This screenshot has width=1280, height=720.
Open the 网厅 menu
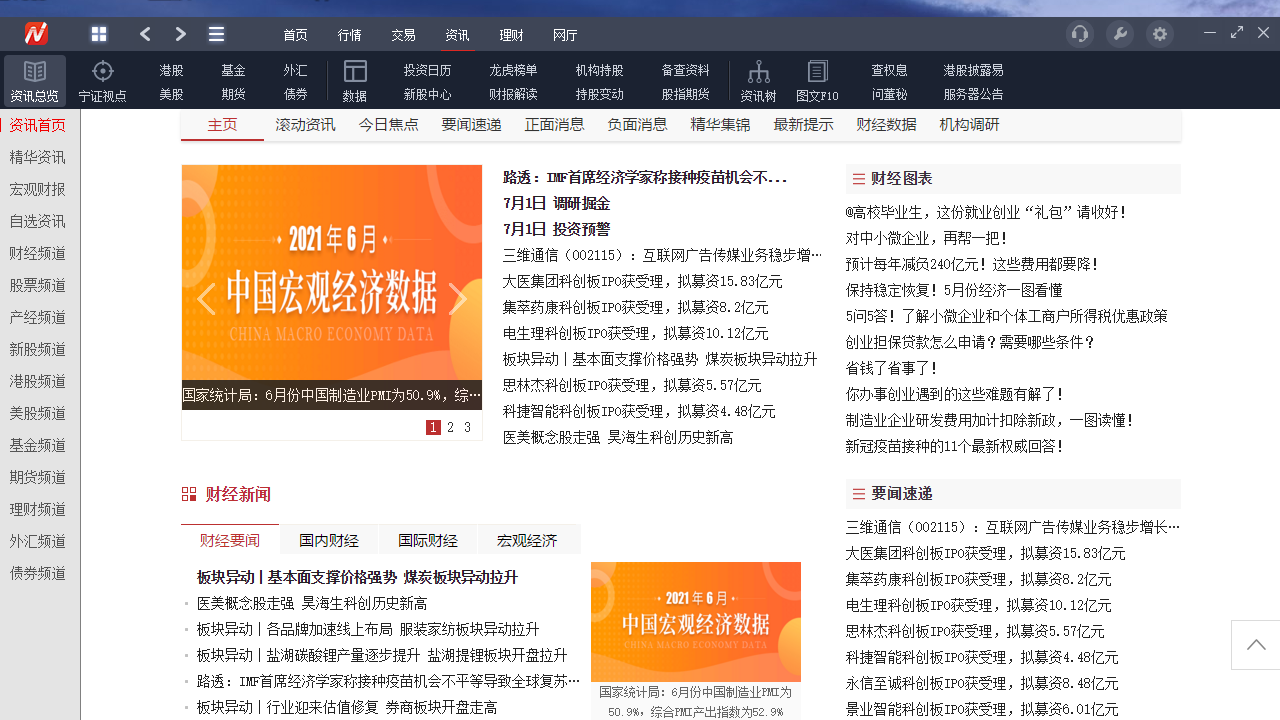click(x=565, y=34)
